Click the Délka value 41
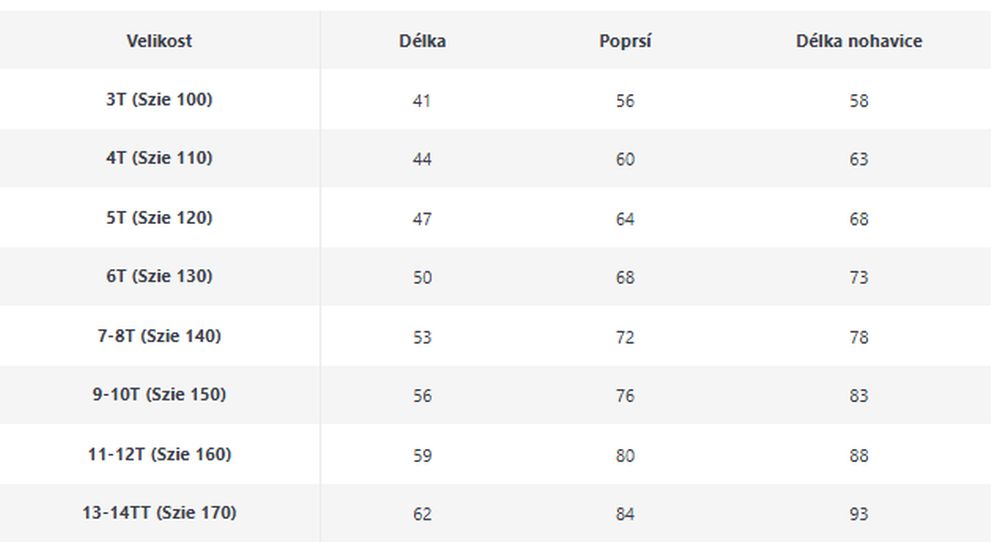The width and height of the screenshot is (1000, 542). point(422,101)
